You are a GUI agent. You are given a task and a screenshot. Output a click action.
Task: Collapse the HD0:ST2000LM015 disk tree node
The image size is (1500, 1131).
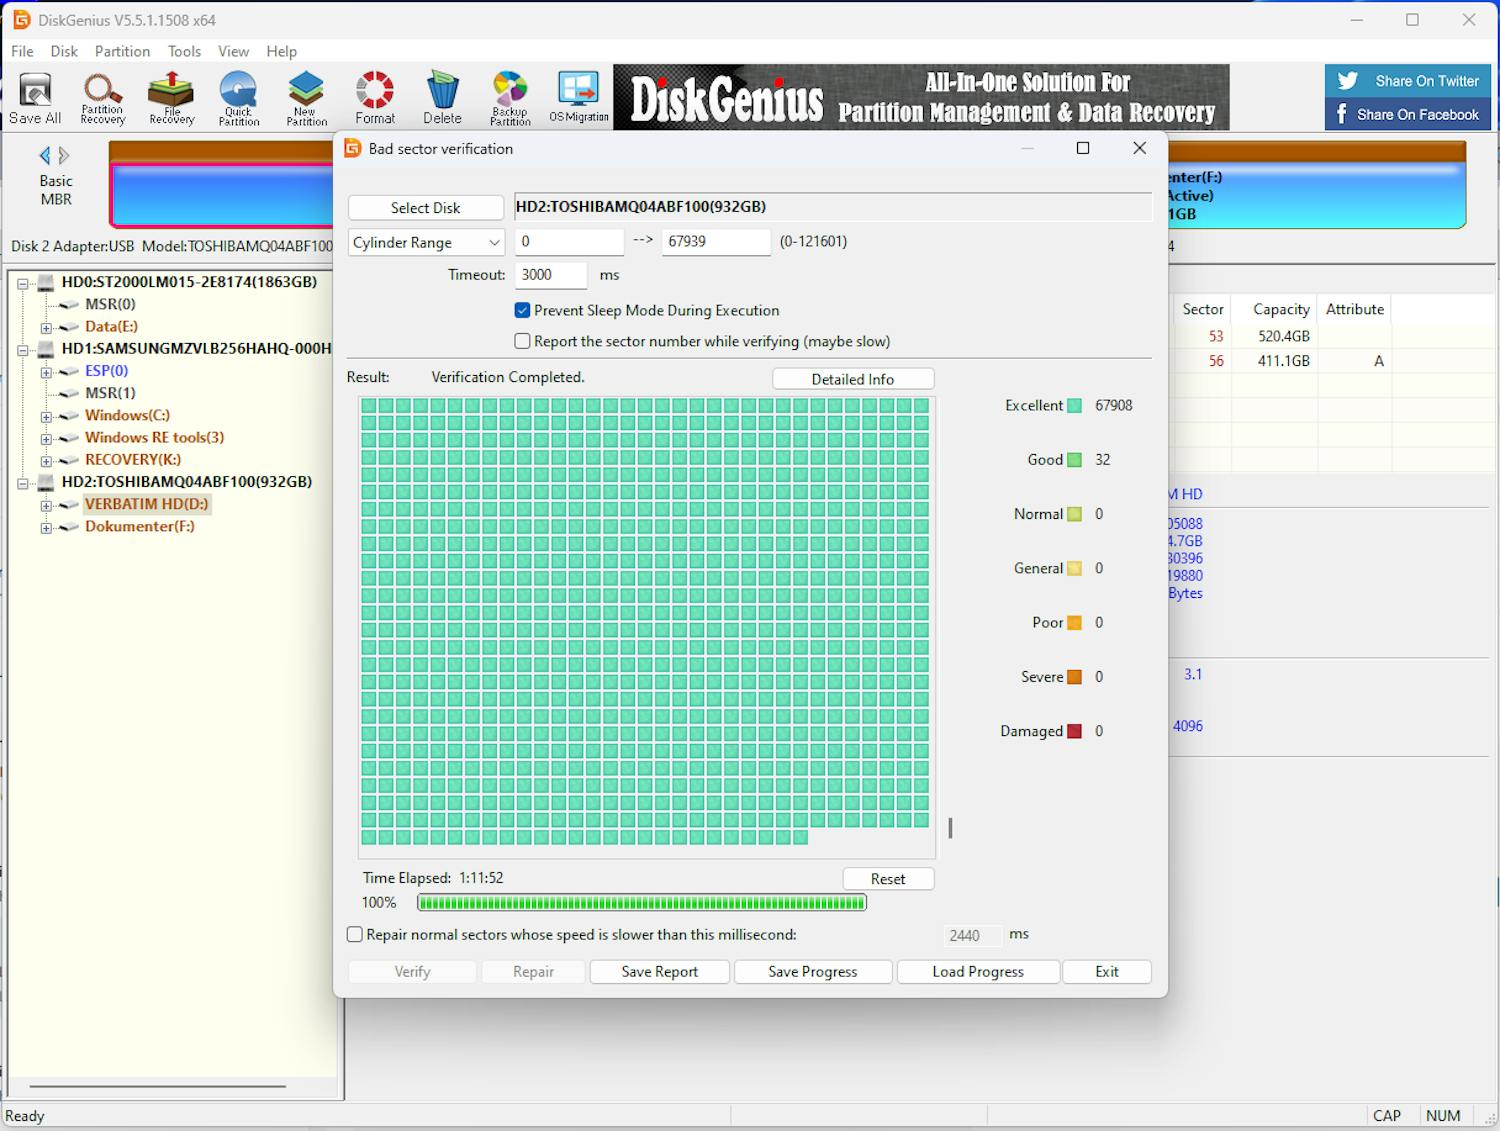pyautogui.click(x=22, y=283)
